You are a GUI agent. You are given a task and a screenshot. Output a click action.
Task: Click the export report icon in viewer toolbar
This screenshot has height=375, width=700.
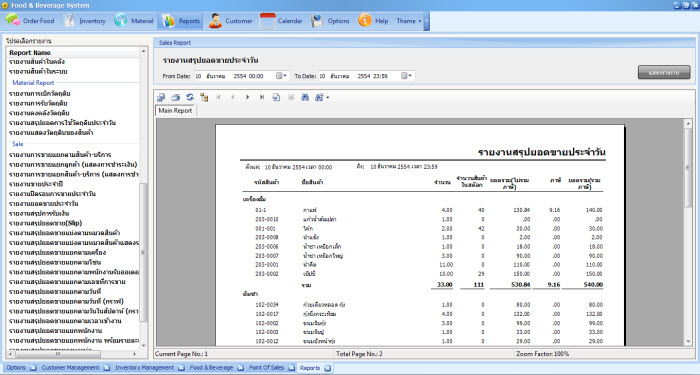161,97
